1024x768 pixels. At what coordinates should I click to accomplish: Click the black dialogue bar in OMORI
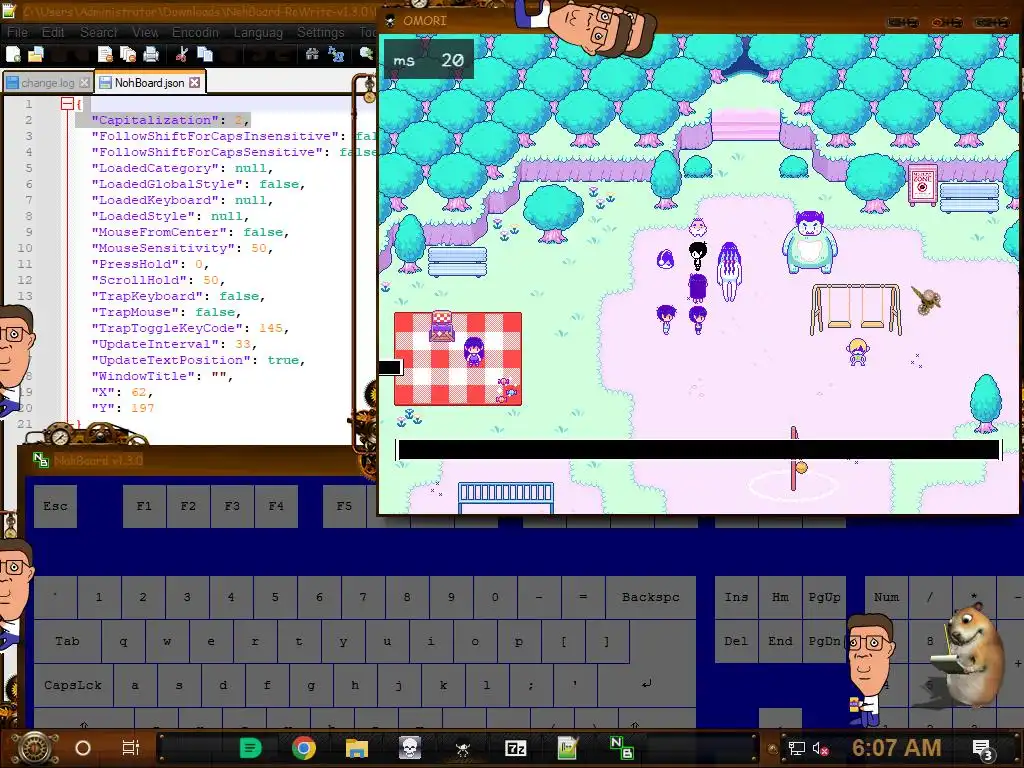tap(698, 450)
